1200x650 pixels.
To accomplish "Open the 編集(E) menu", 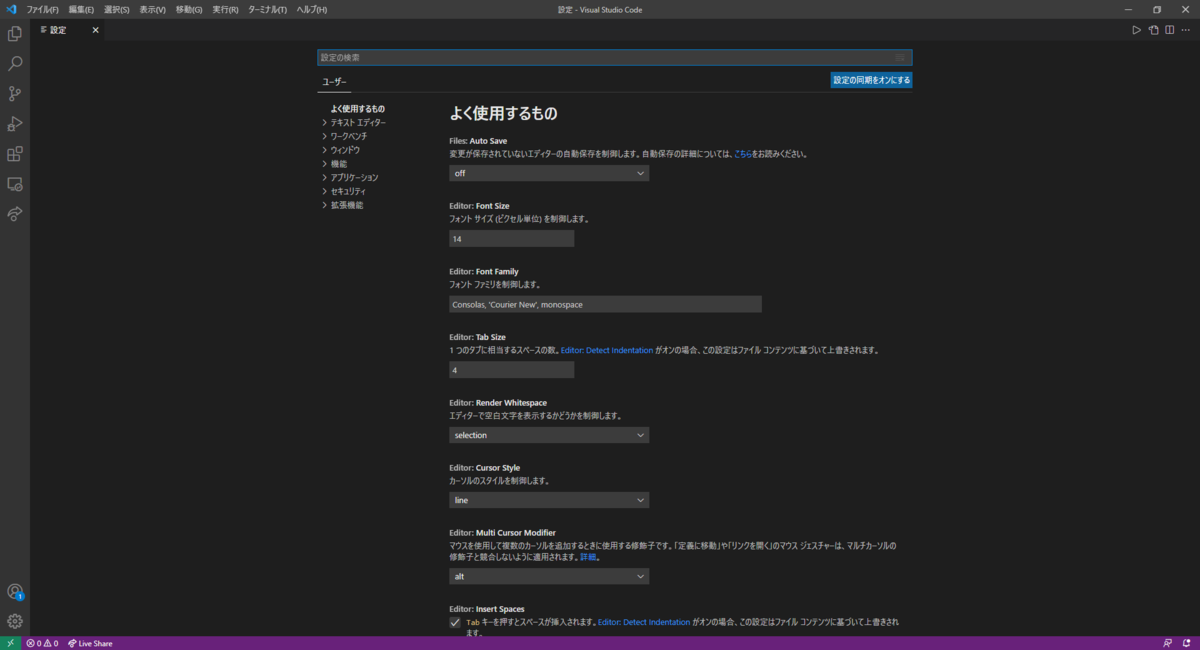I will [81, 9].
